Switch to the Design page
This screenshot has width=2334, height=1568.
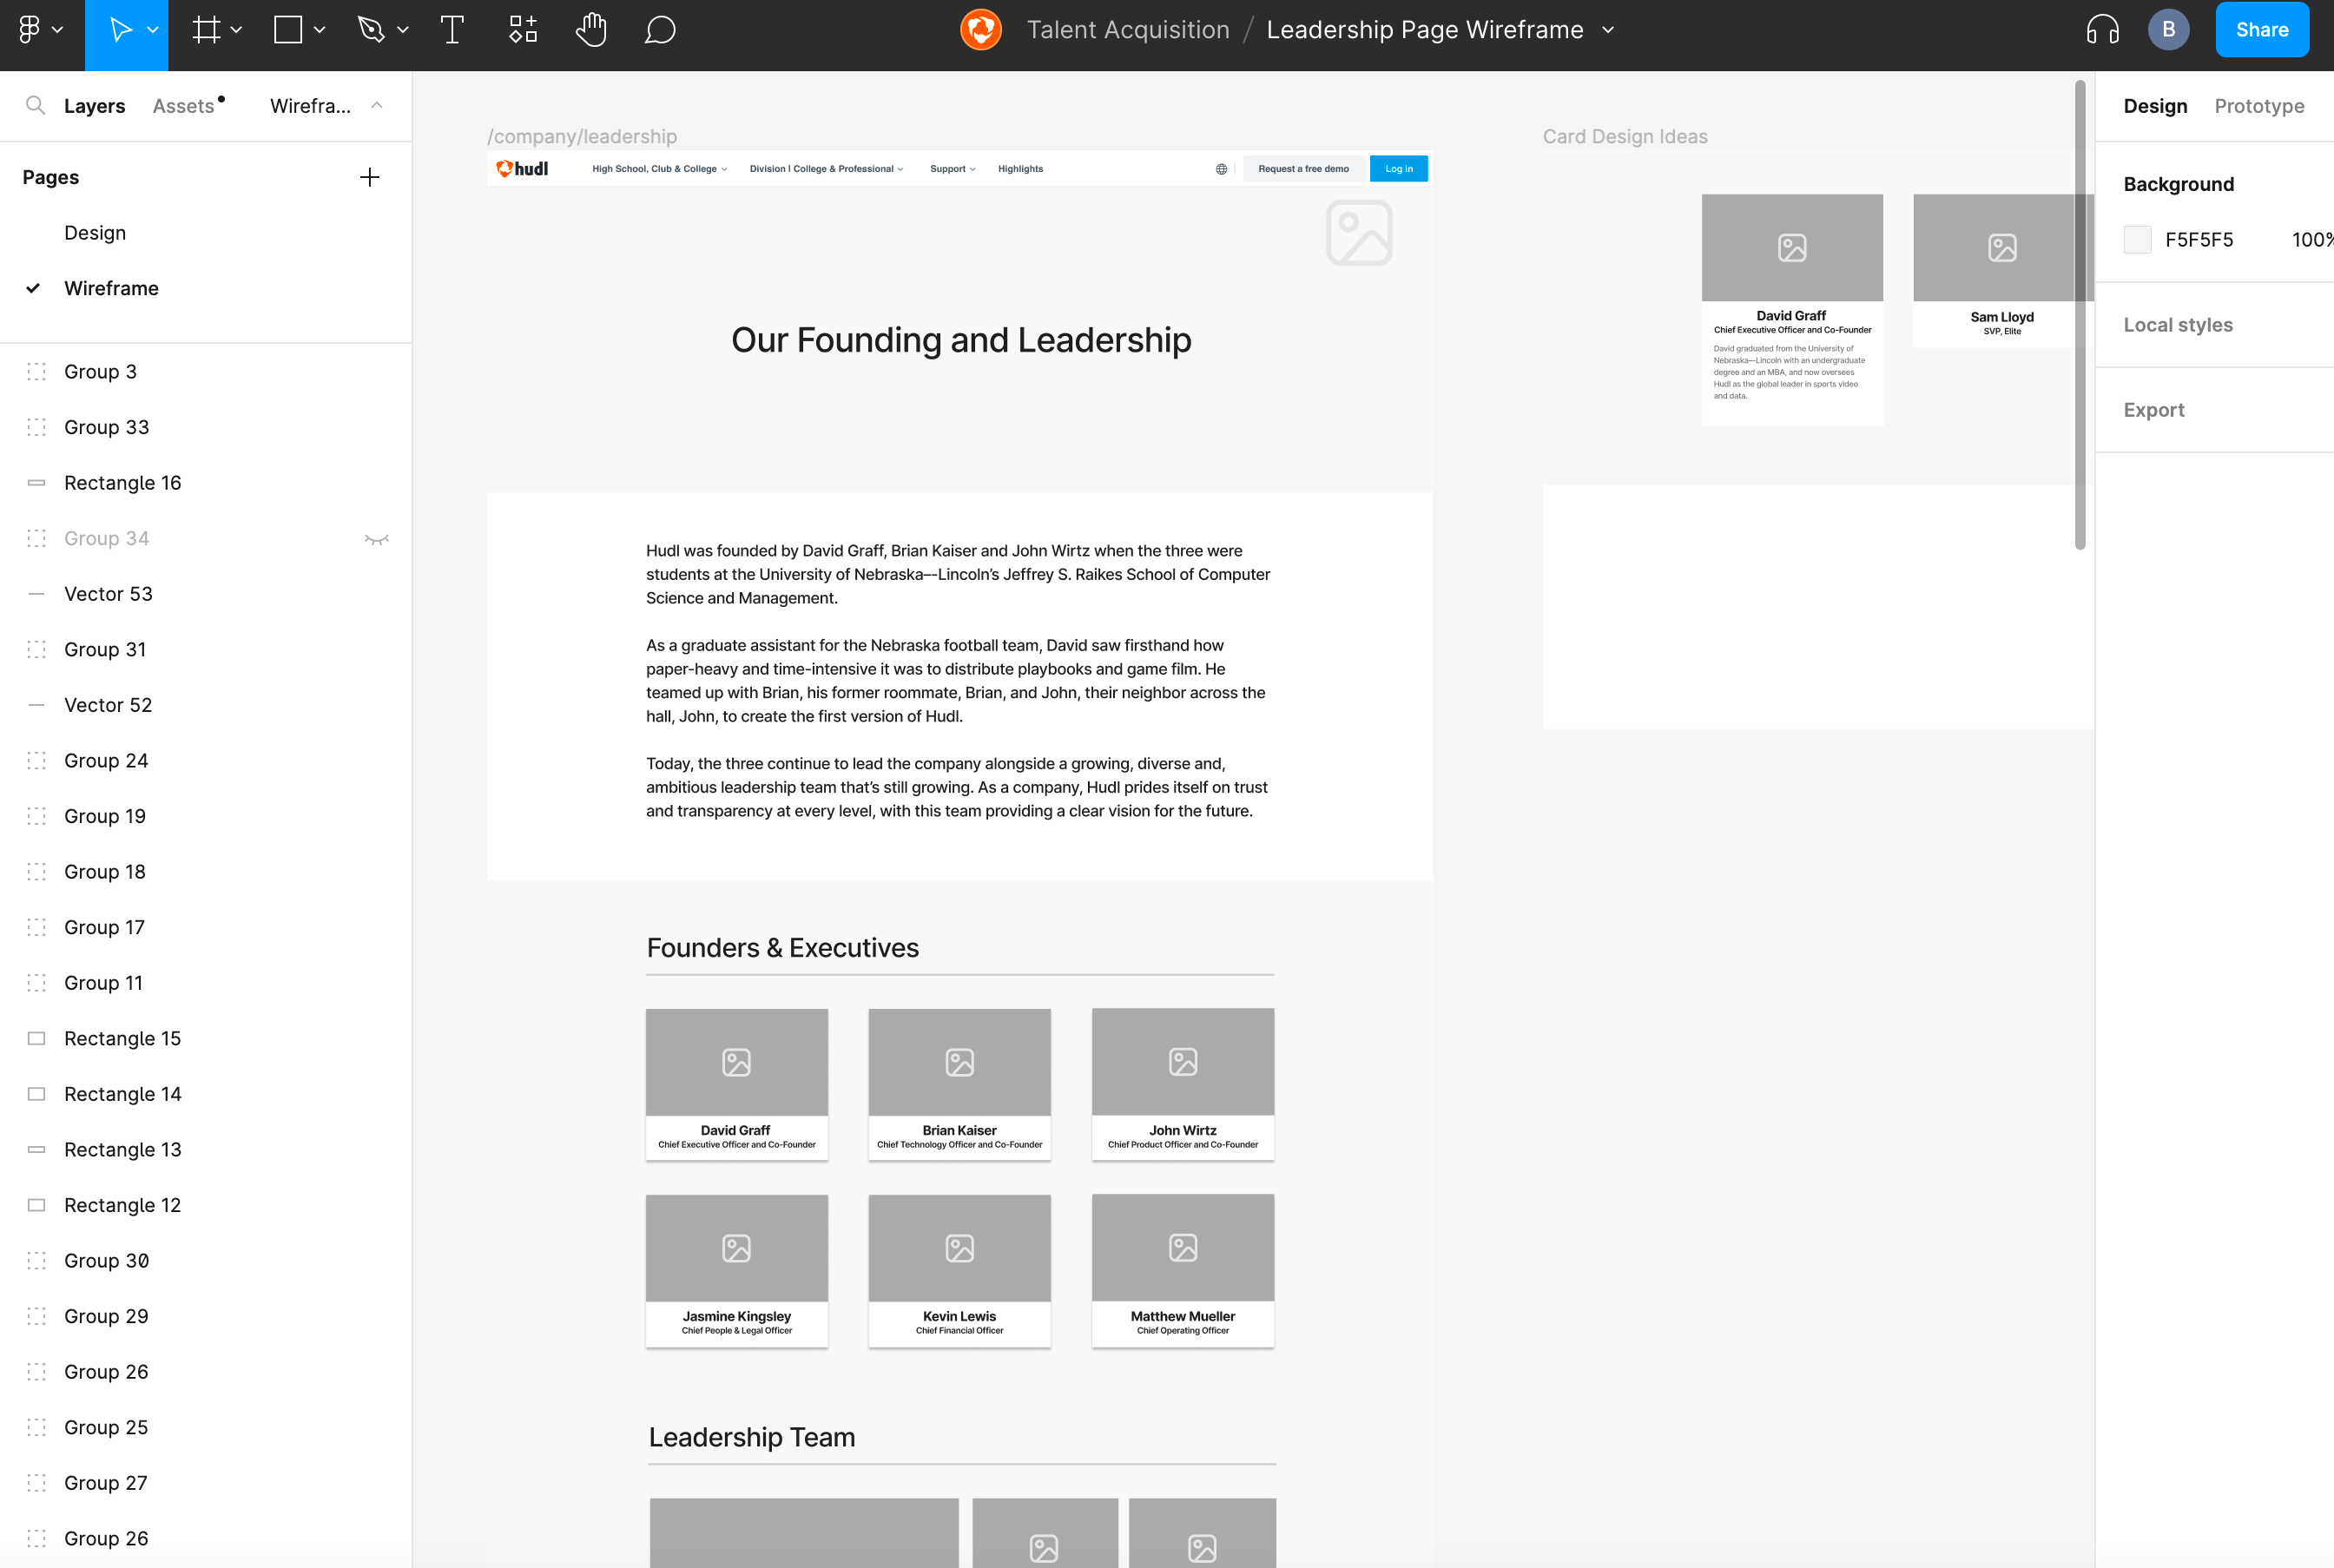pyautogui.click(x=95, y=233)
